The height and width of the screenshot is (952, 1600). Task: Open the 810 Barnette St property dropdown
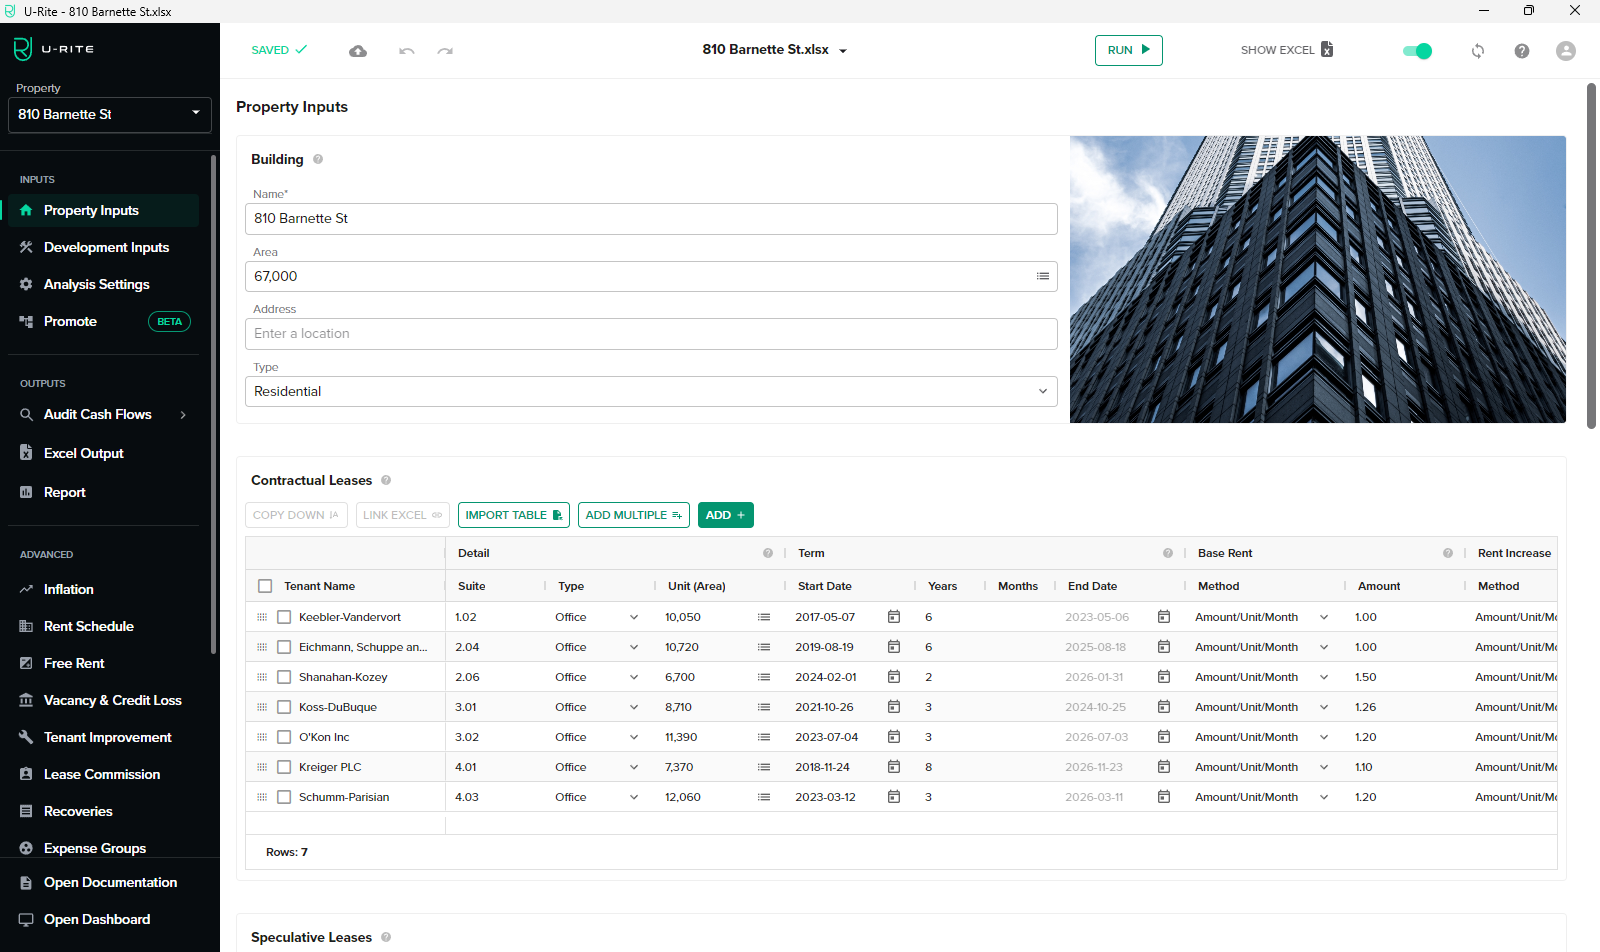[109, 114]
